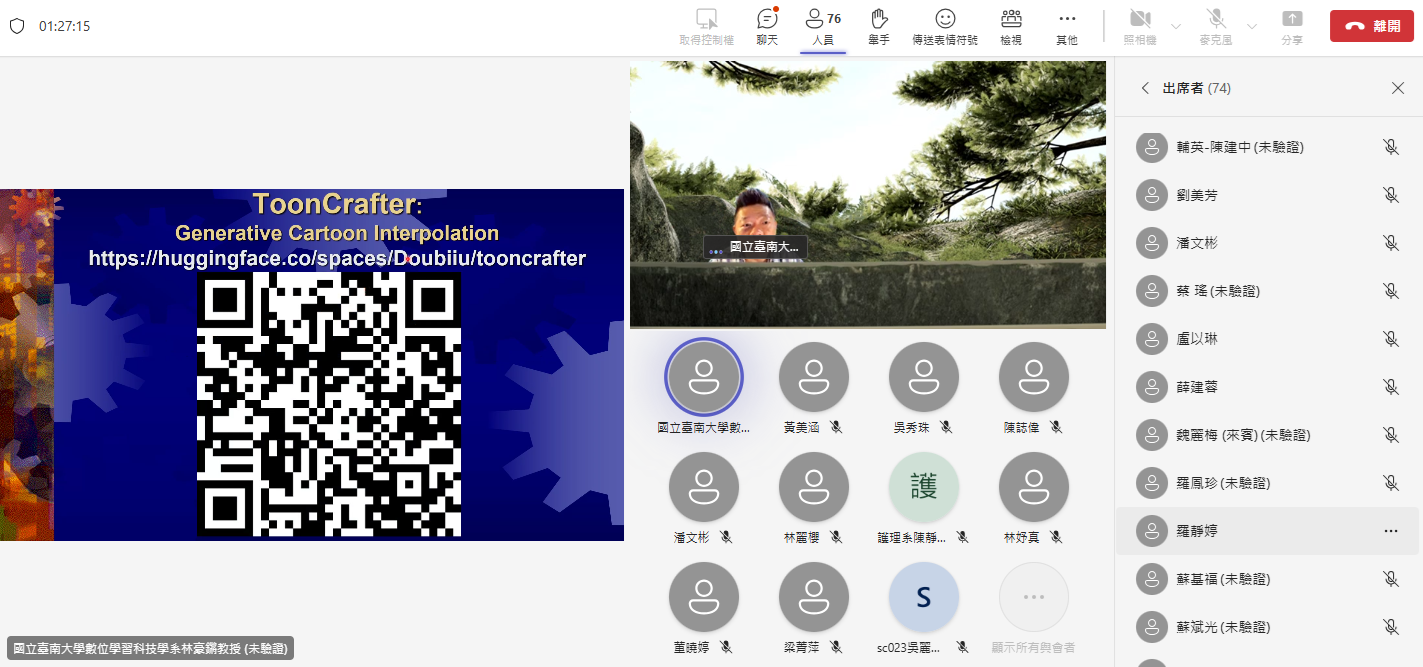Click the avatar icon beside 蘇基福
The width and height of the screenshot is (1423, 667).
[x=1152, y=579]
